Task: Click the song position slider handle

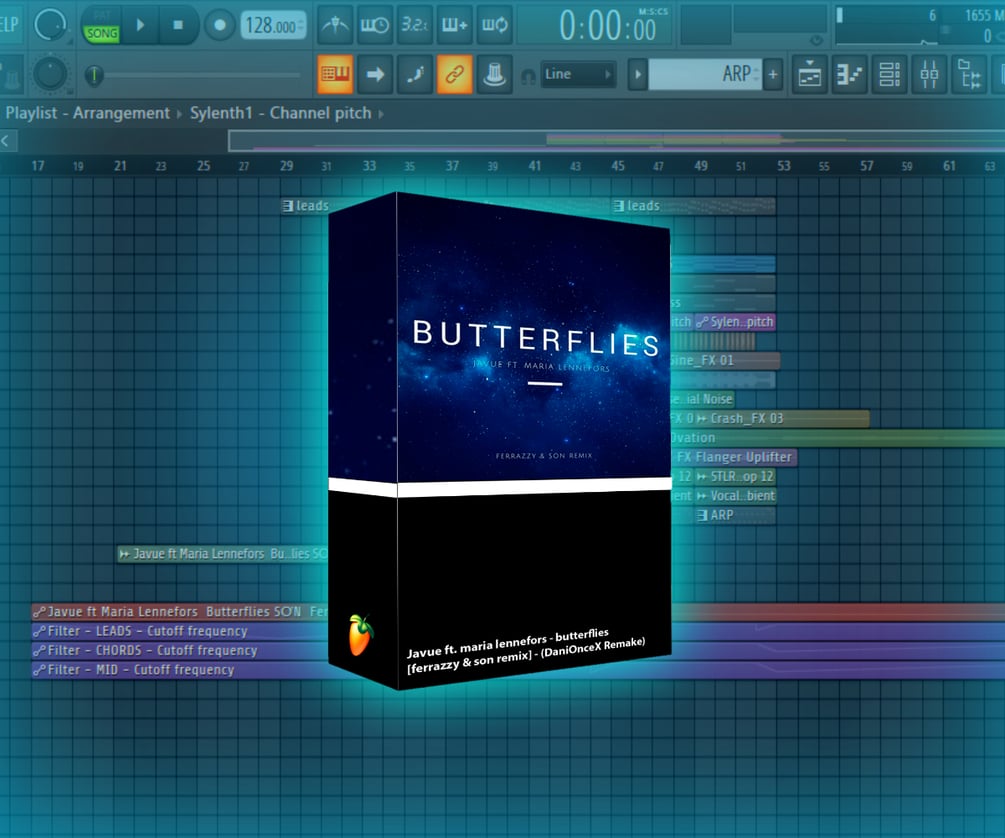Action: pos(94,75)
